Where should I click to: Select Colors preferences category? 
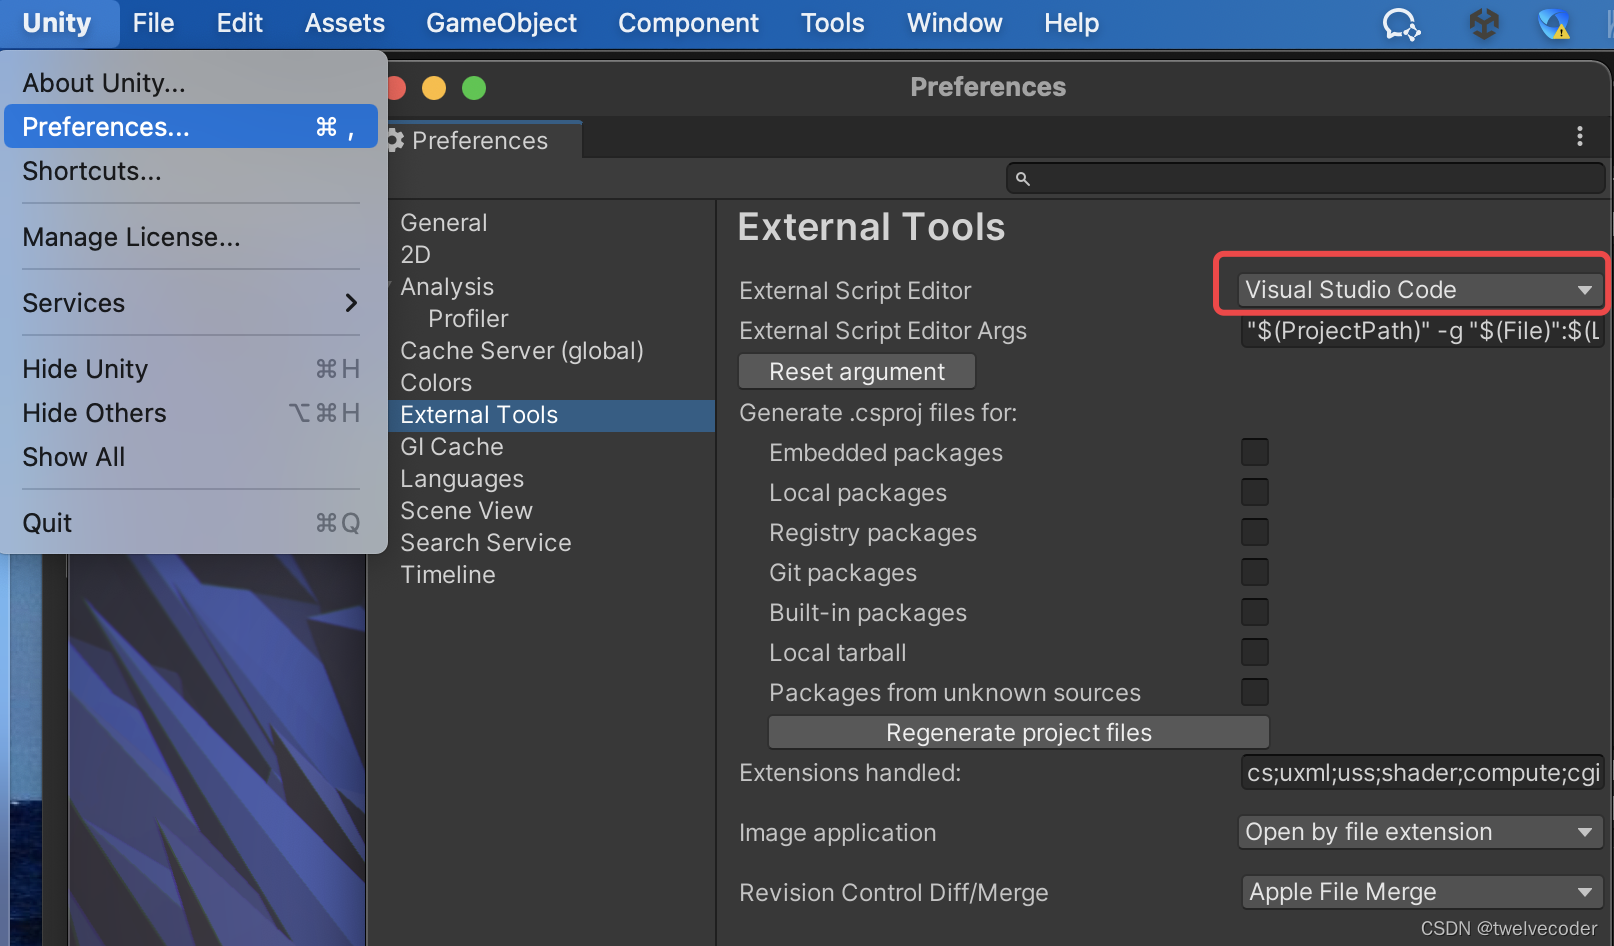click(x=436, y=383)
